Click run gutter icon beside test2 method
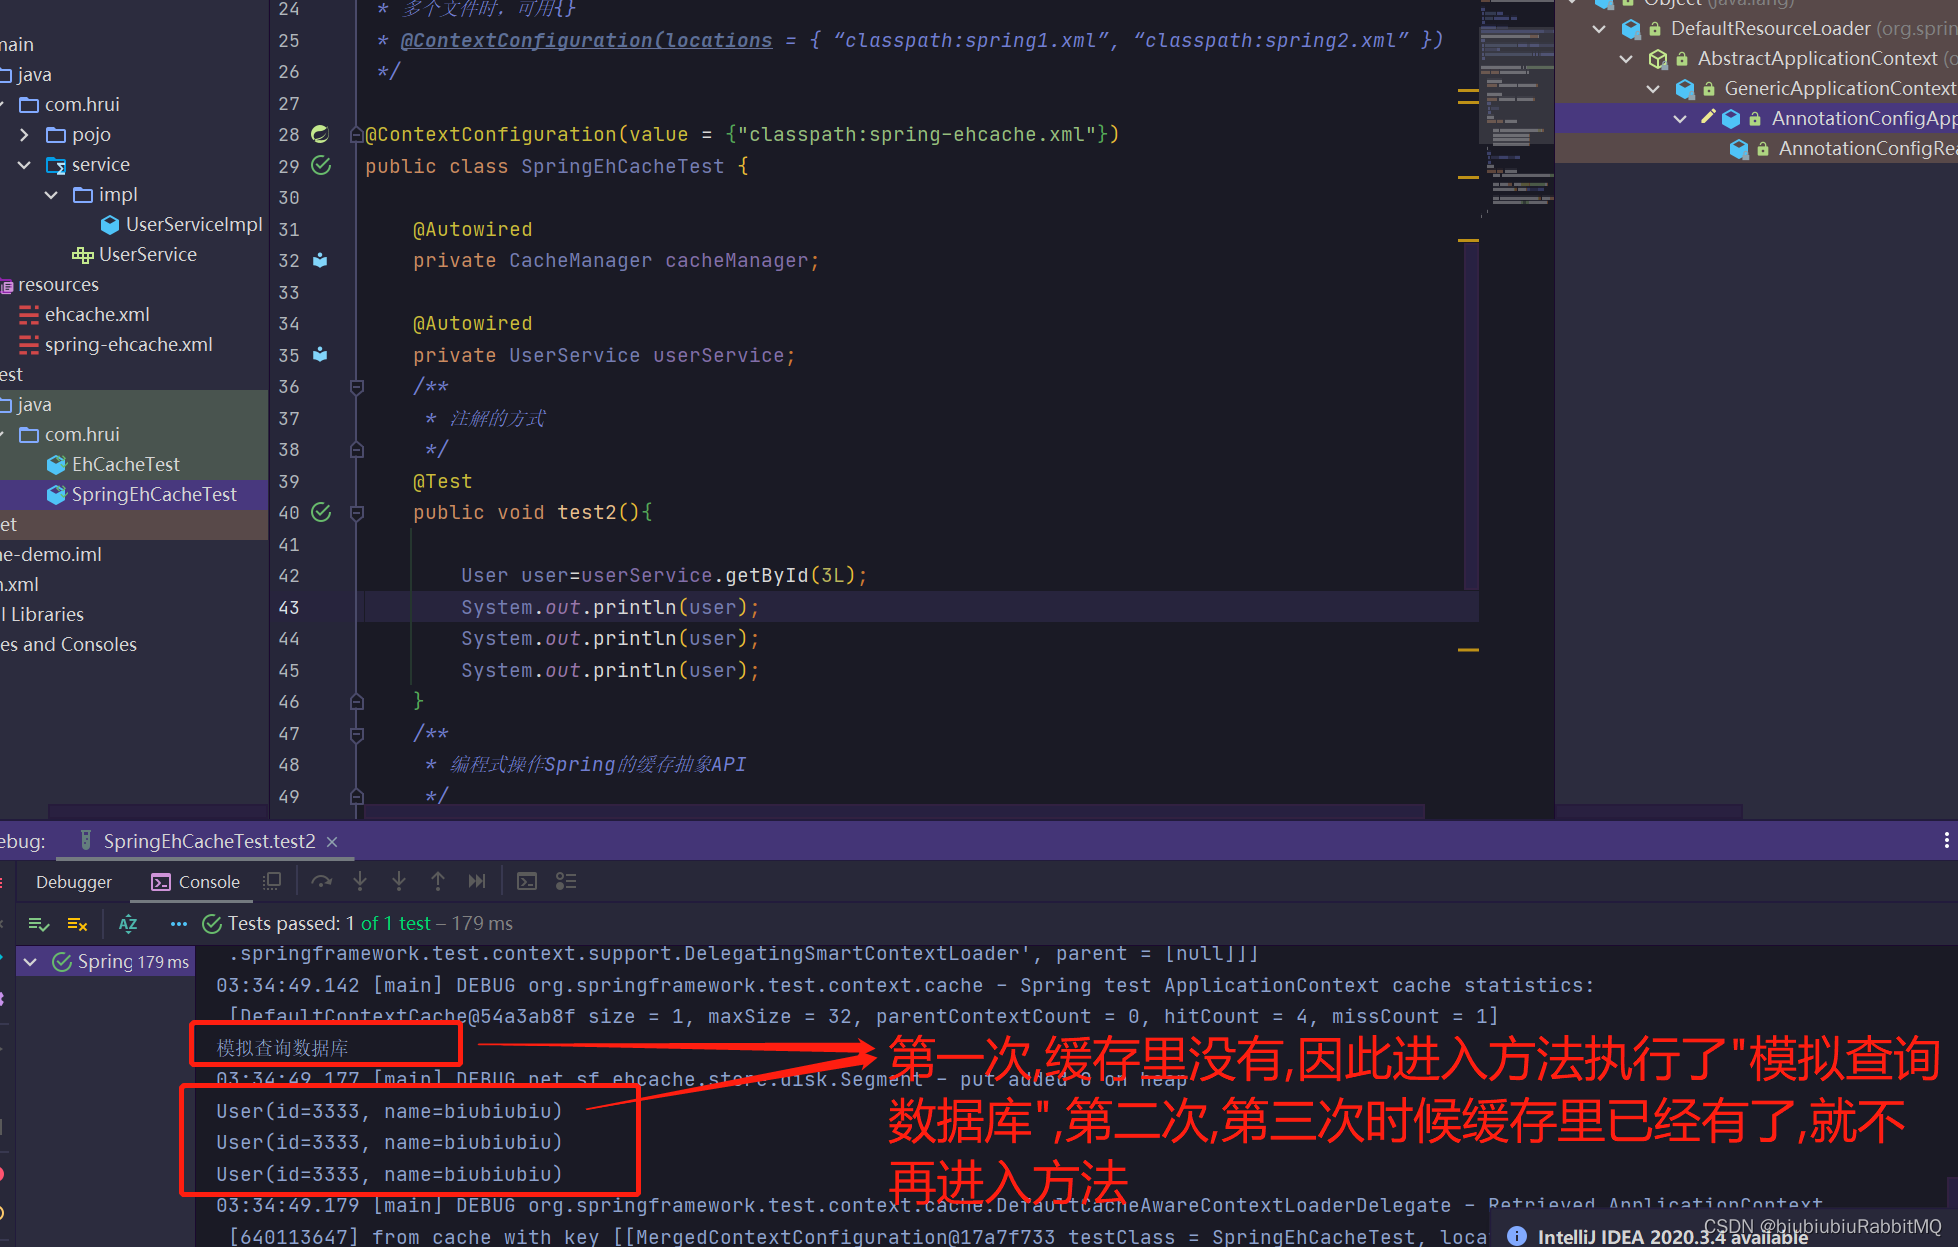This screenshot has height=1247, width=1958. pyautogui.click(x=321, y=512)
